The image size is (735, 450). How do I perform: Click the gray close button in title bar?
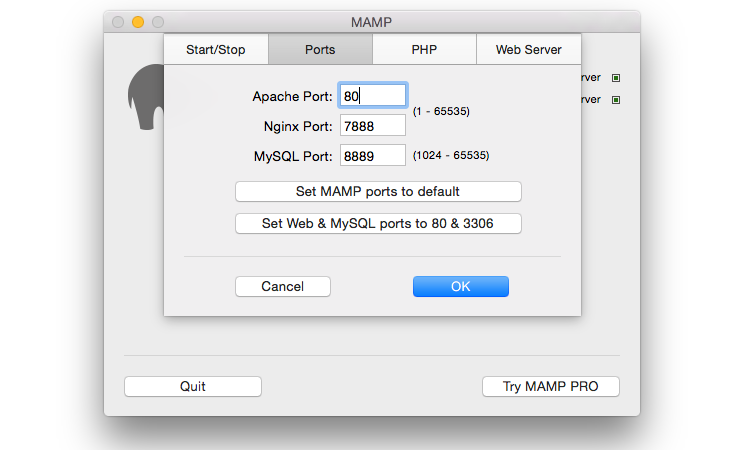point(119,22)
